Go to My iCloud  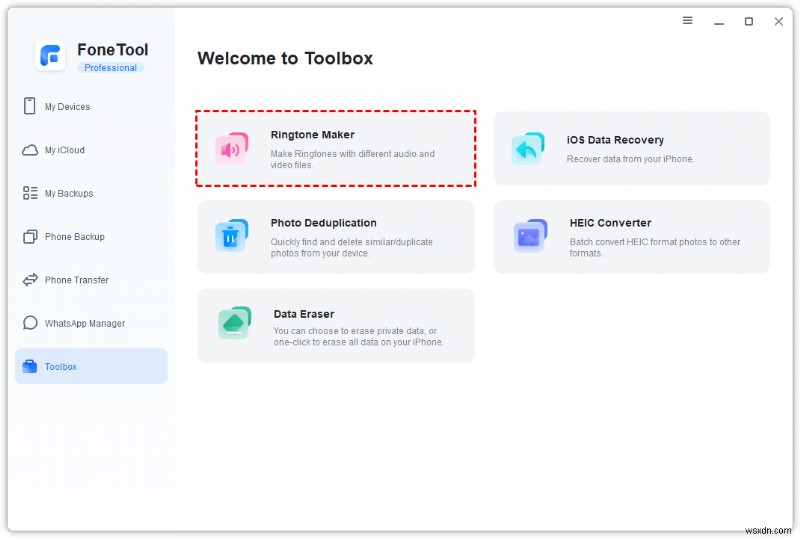pyautogui.click(x=91, y=150)
